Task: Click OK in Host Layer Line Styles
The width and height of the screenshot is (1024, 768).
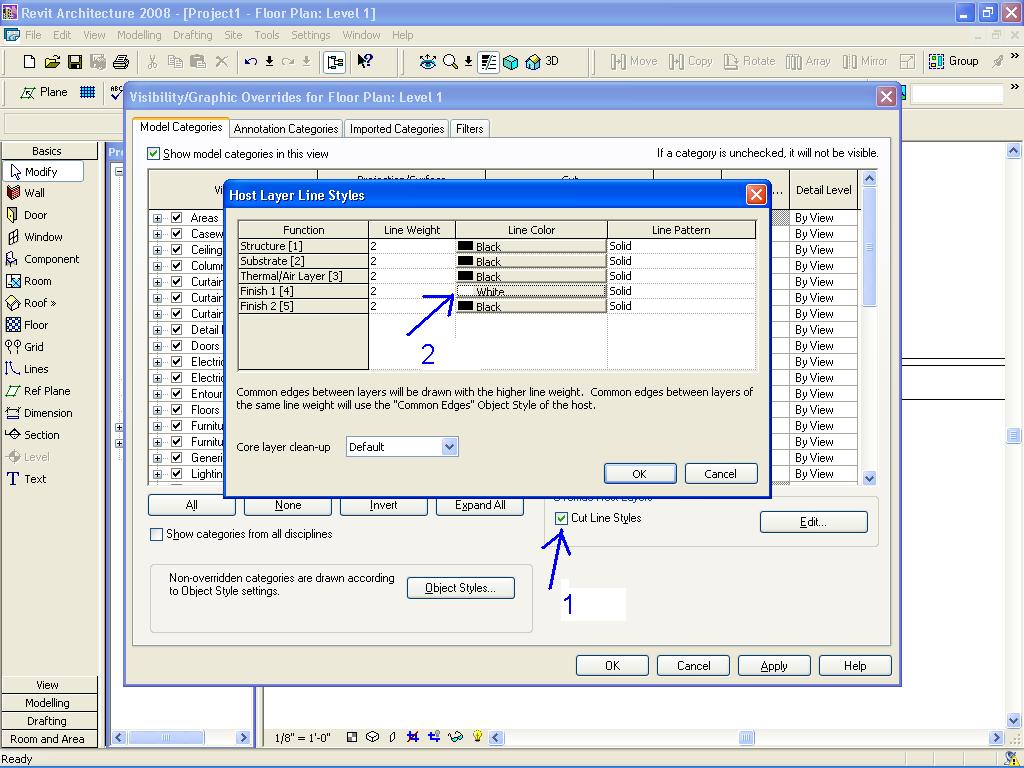Action: tap(640, 474)
